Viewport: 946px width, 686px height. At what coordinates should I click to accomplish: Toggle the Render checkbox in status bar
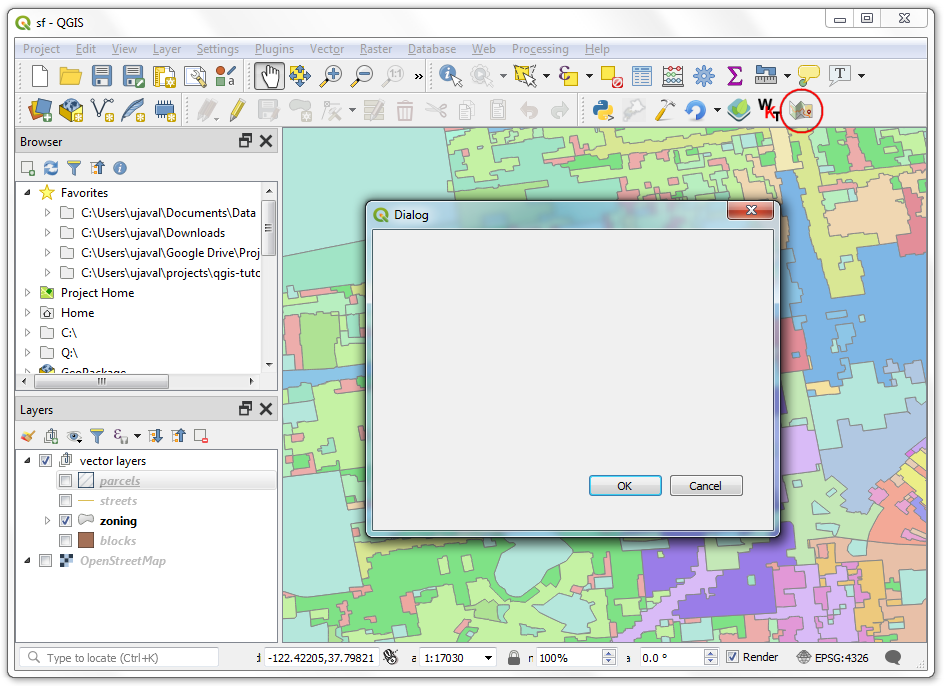tap(733, 657)
